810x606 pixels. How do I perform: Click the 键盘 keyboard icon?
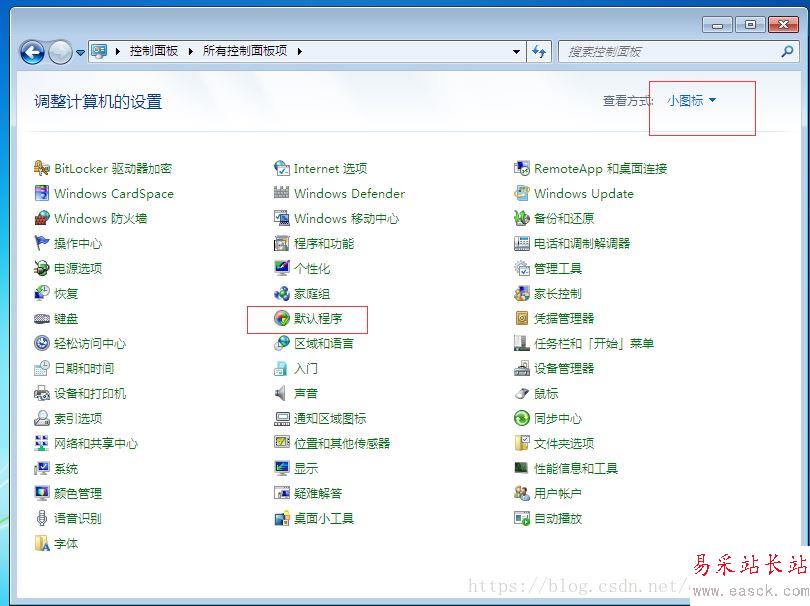point(41,318)
